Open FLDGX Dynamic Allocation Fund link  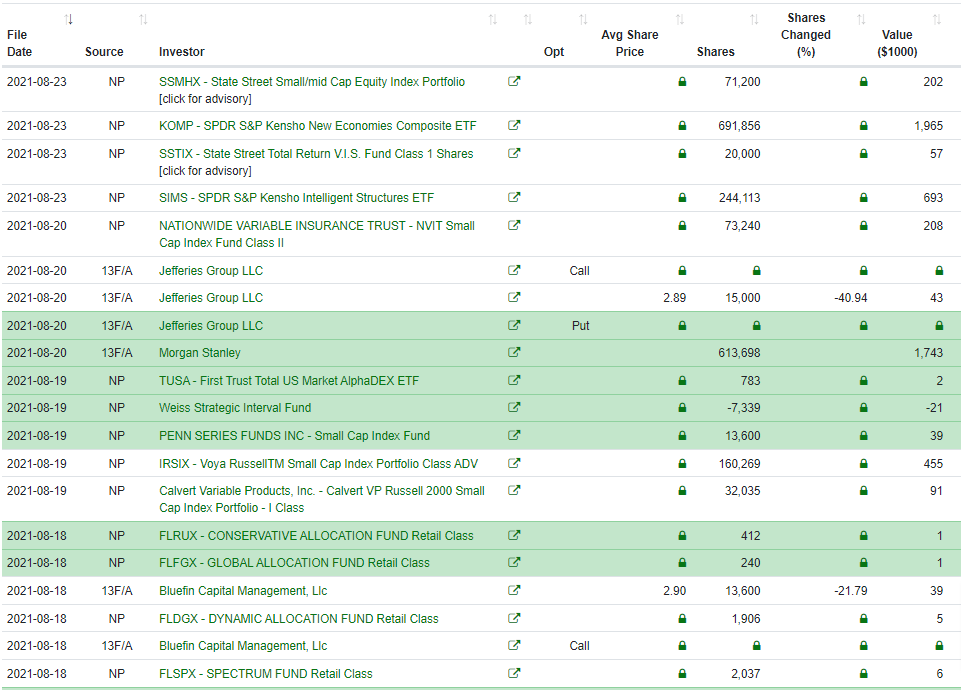[x=298, y=619]
